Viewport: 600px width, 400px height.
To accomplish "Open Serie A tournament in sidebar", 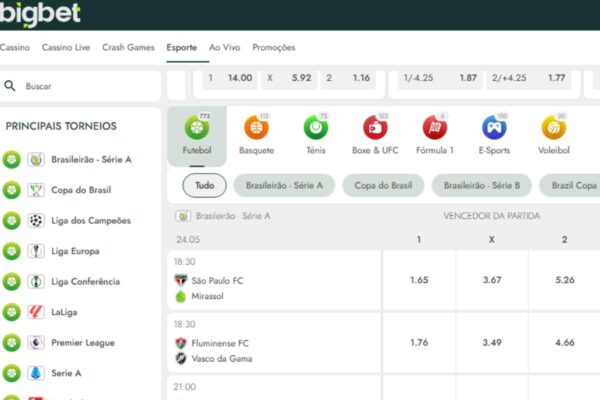I will pos(66,373).
